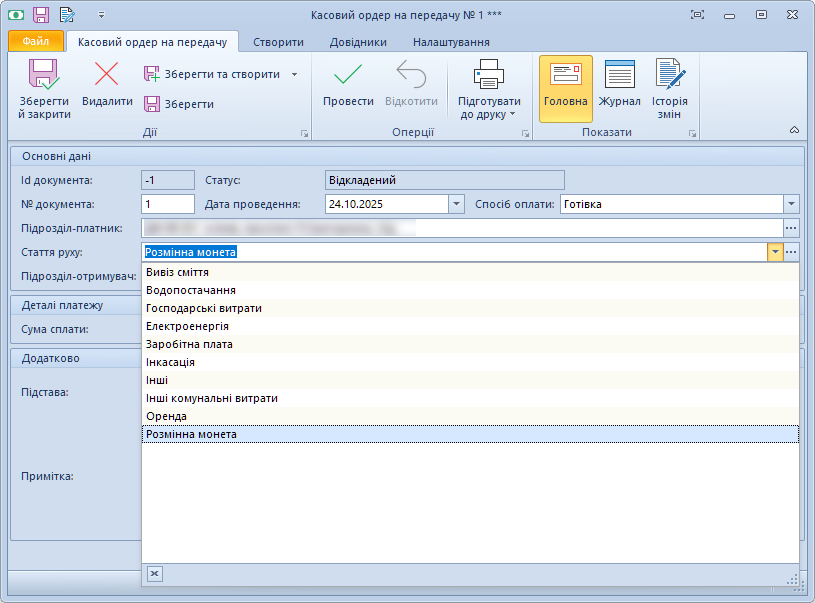Expand the 'Зберегти та створити' split arrow
Screen dimensions: 815x603
click(x=294, y=74)
